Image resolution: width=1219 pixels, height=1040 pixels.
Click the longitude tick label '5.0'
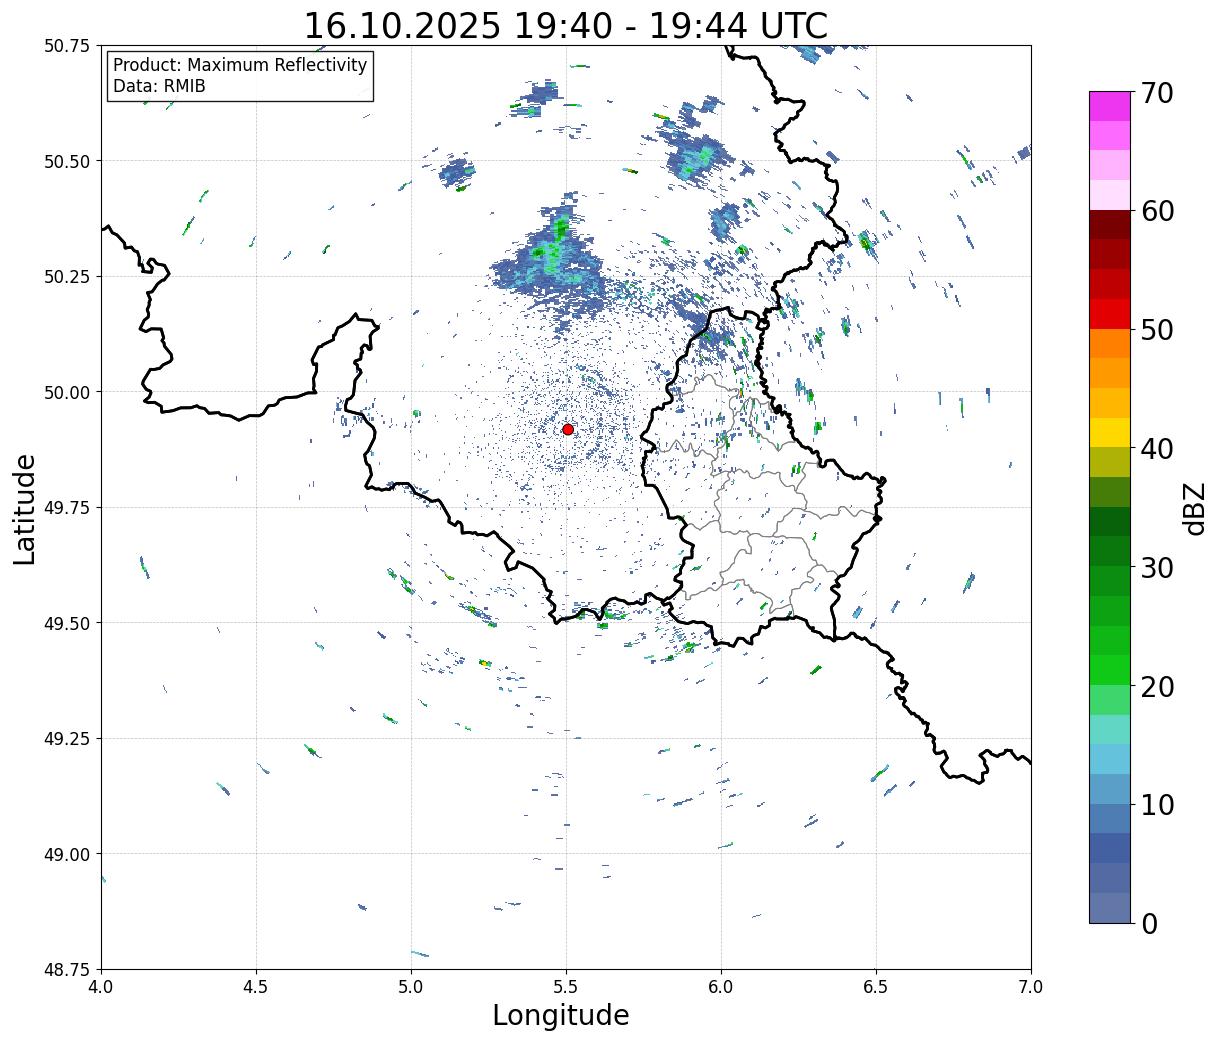pyautogui.click(x=411, y=986)
